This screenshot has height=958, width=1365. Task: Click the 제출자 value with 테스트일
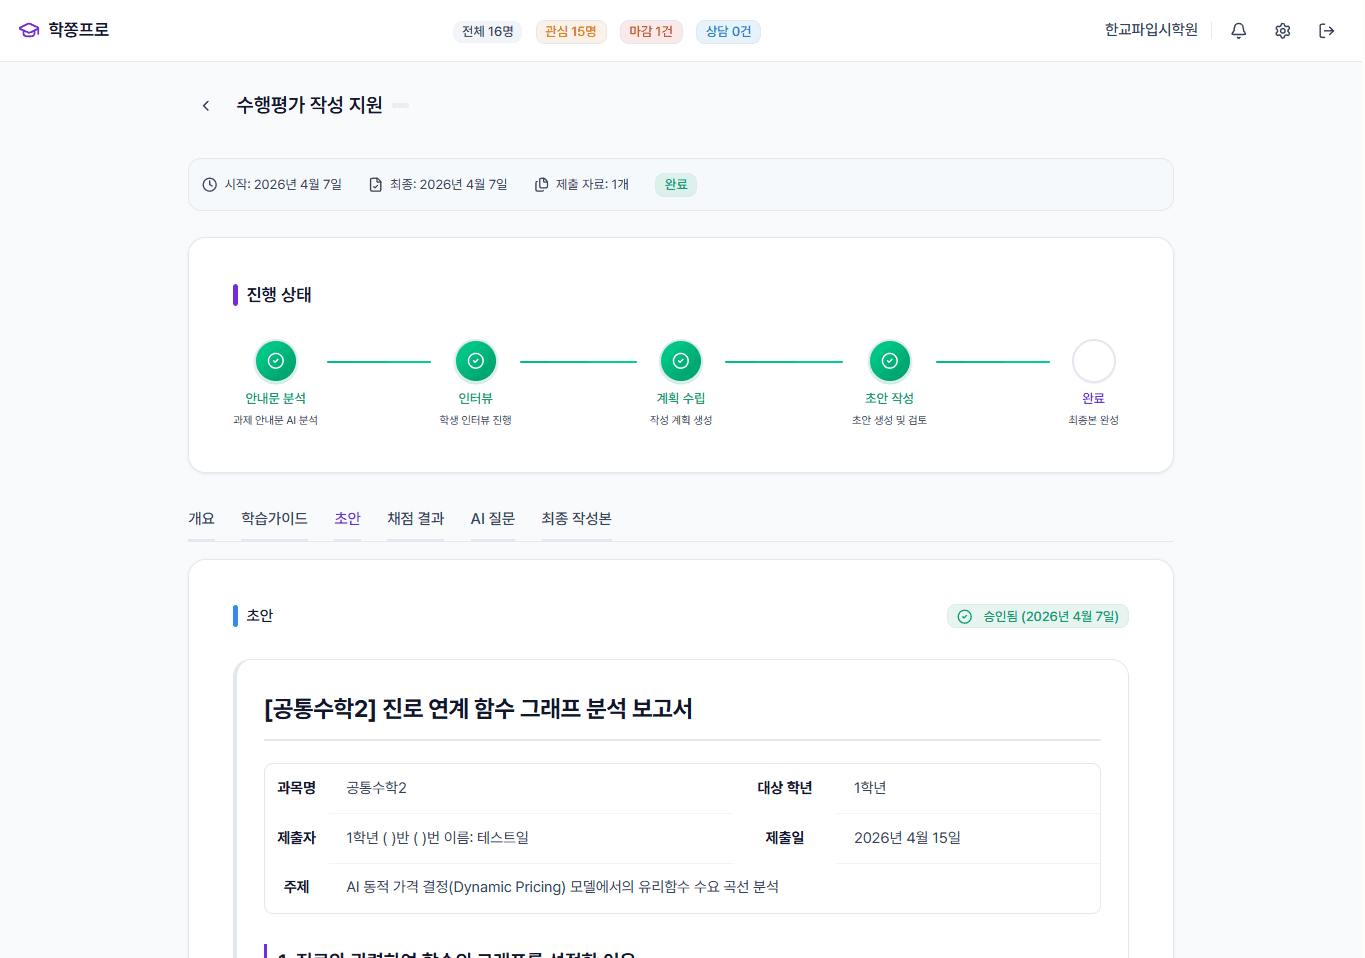click(x=438, y=838)
